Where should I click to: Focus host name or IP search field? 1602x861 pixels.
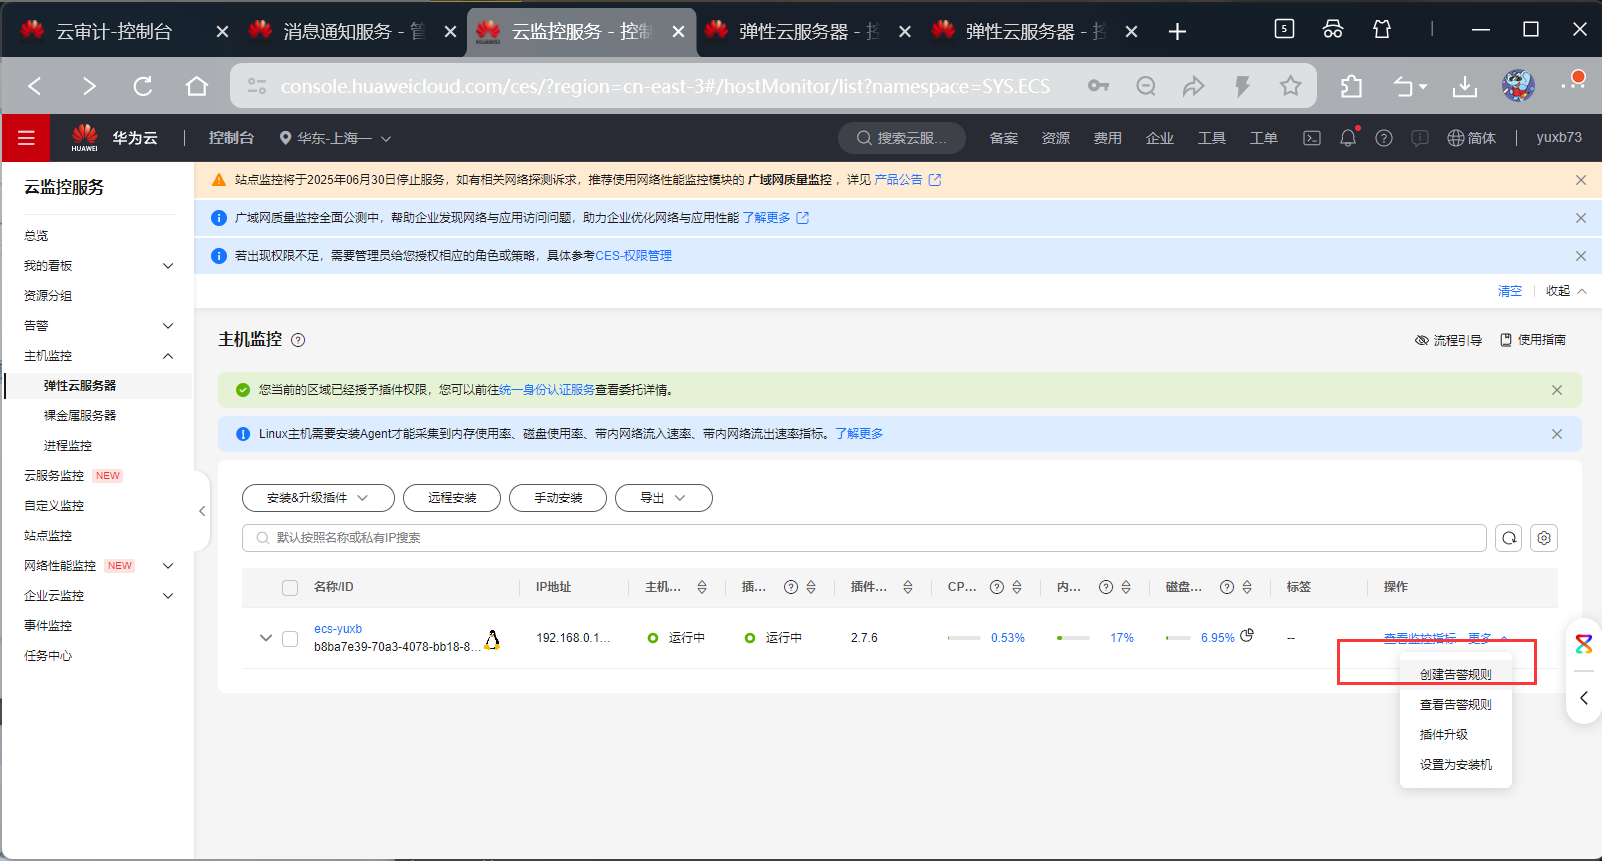tap(864, 538)
